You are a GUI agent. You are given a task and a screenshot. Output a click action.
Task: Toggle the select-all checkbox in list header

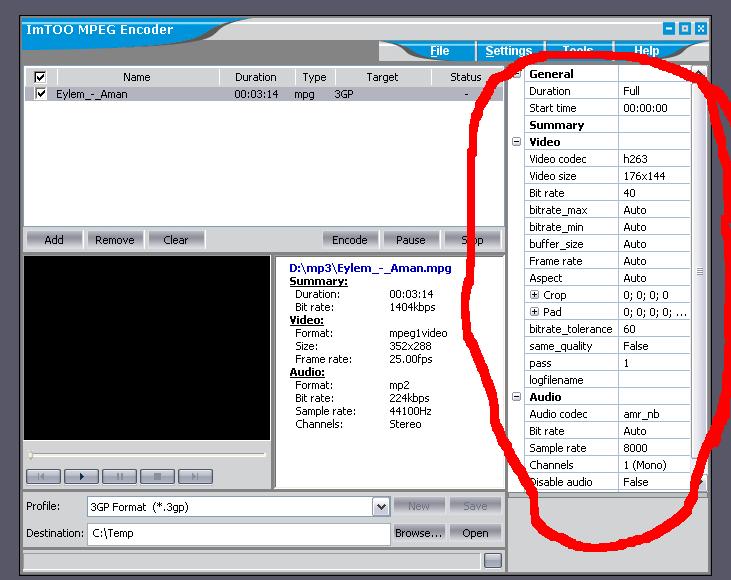[x=40, y=77]
